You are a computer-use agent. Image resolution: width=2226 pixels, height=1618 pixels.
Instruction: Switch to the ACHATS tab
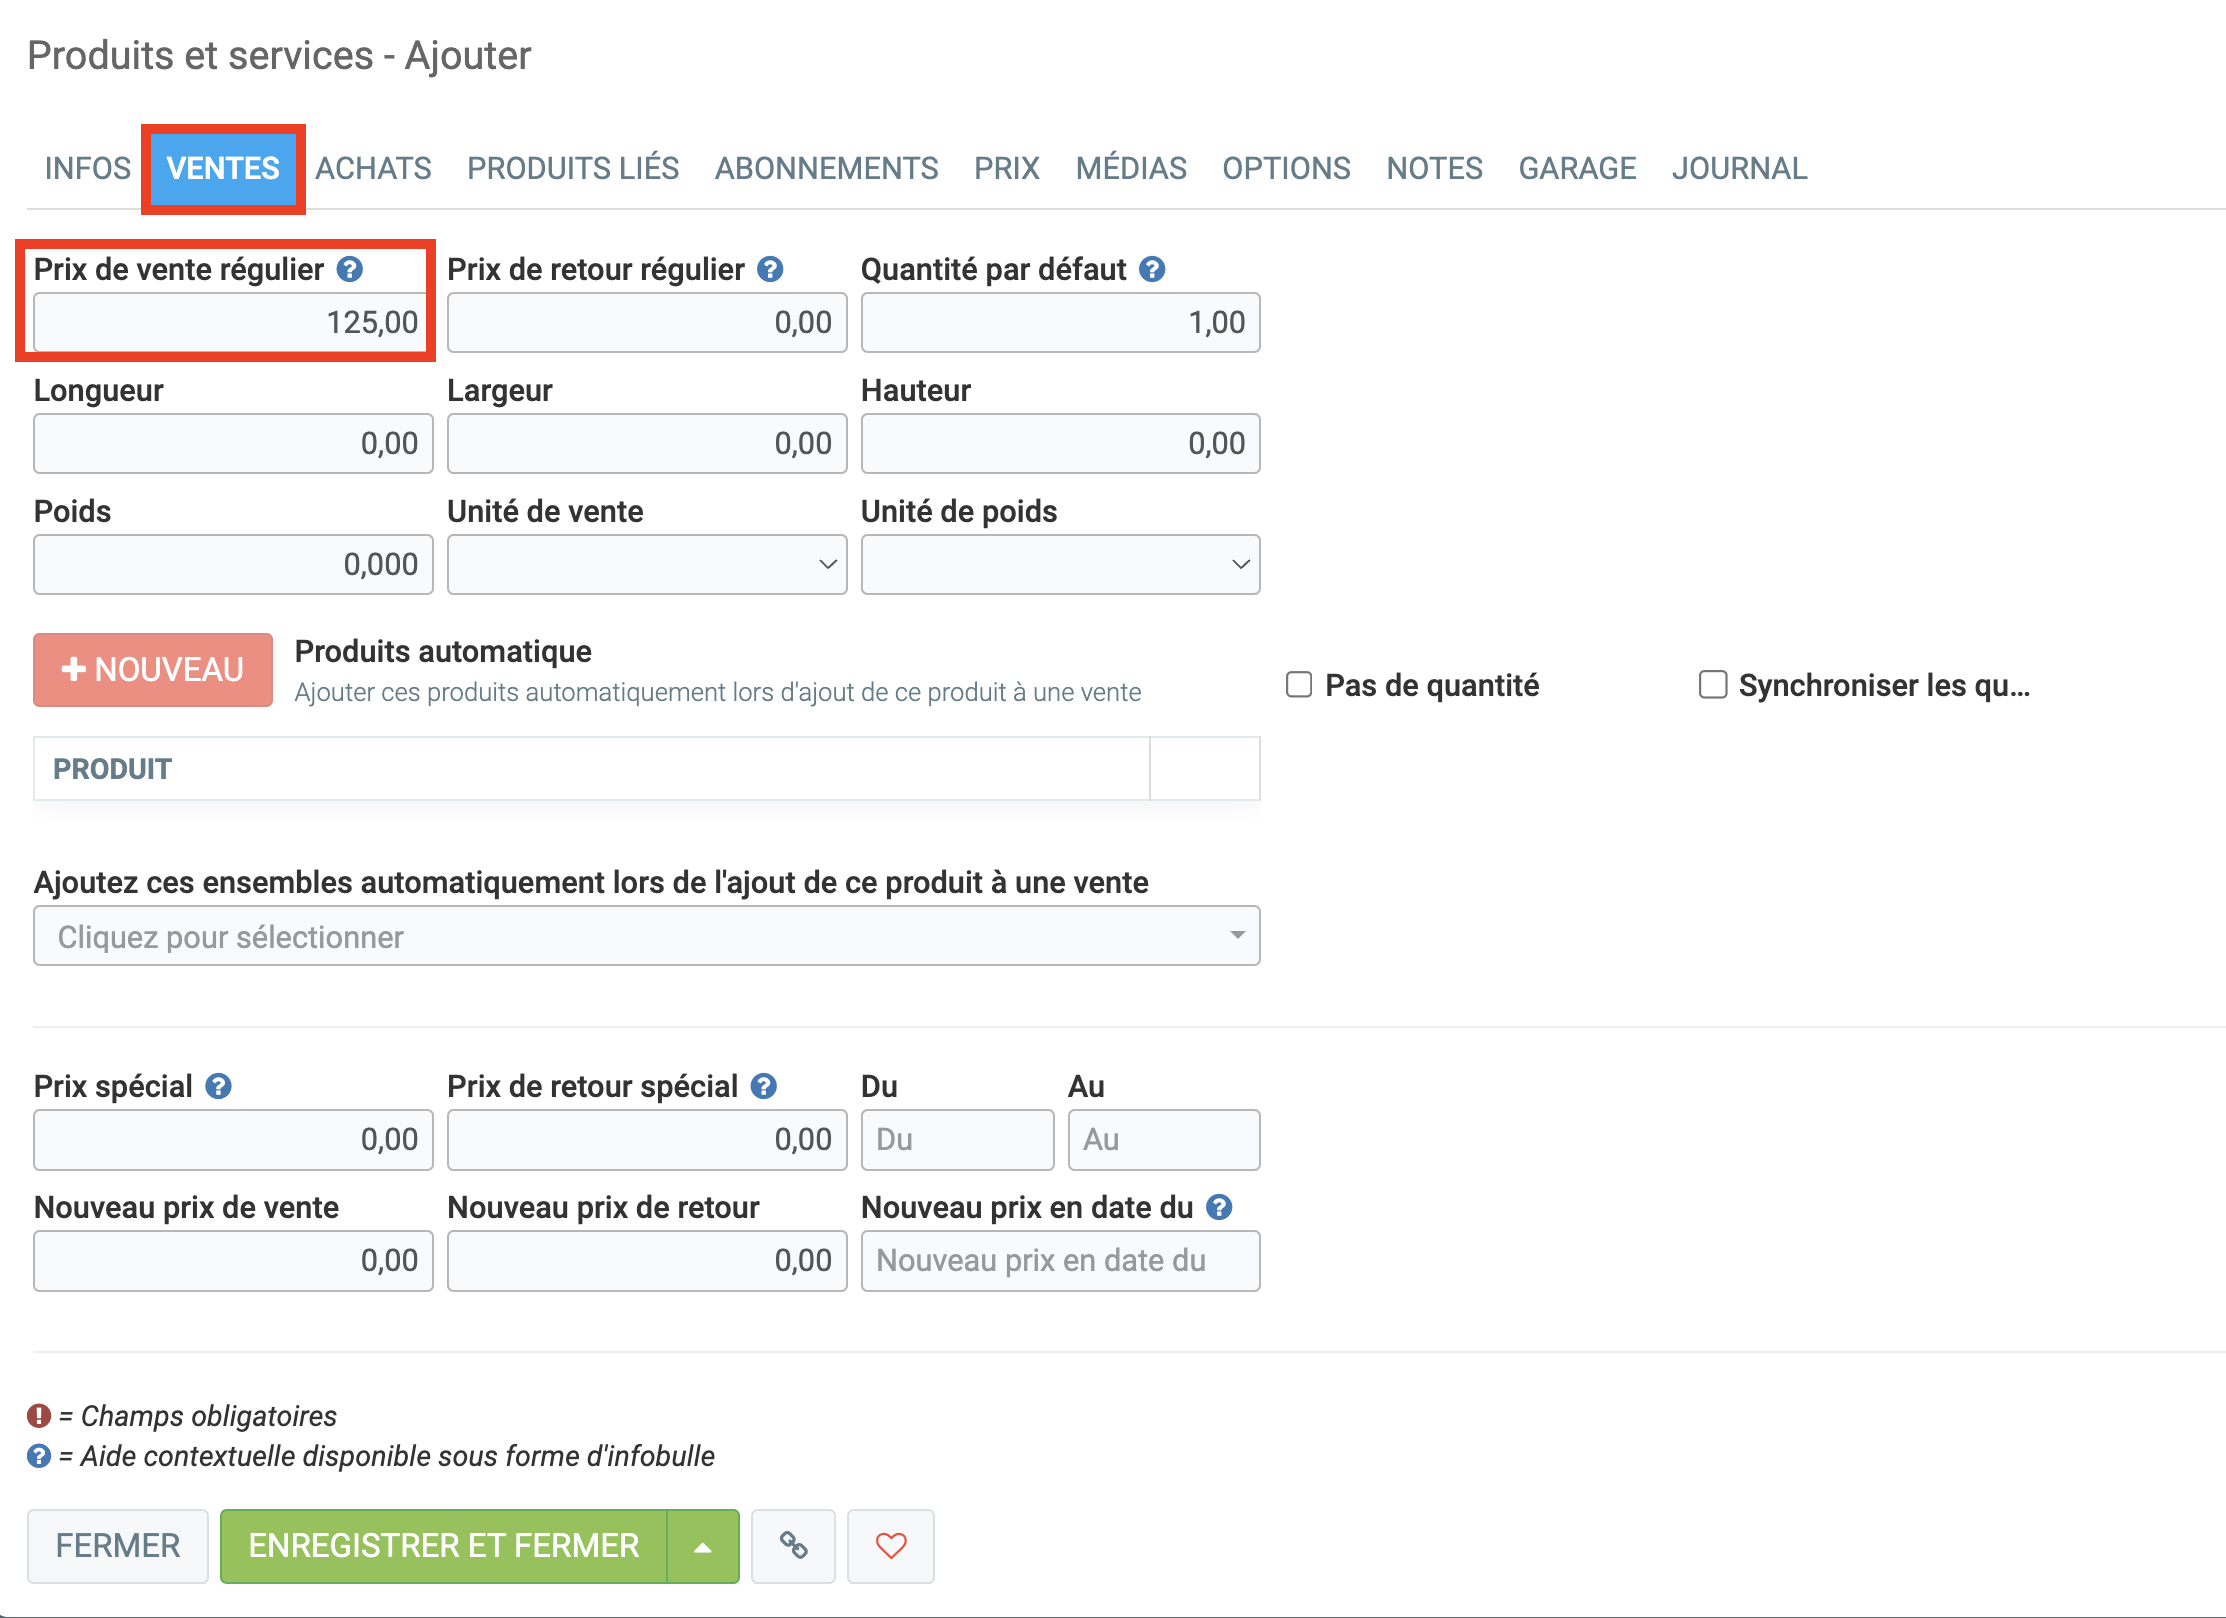click(373, 168)
